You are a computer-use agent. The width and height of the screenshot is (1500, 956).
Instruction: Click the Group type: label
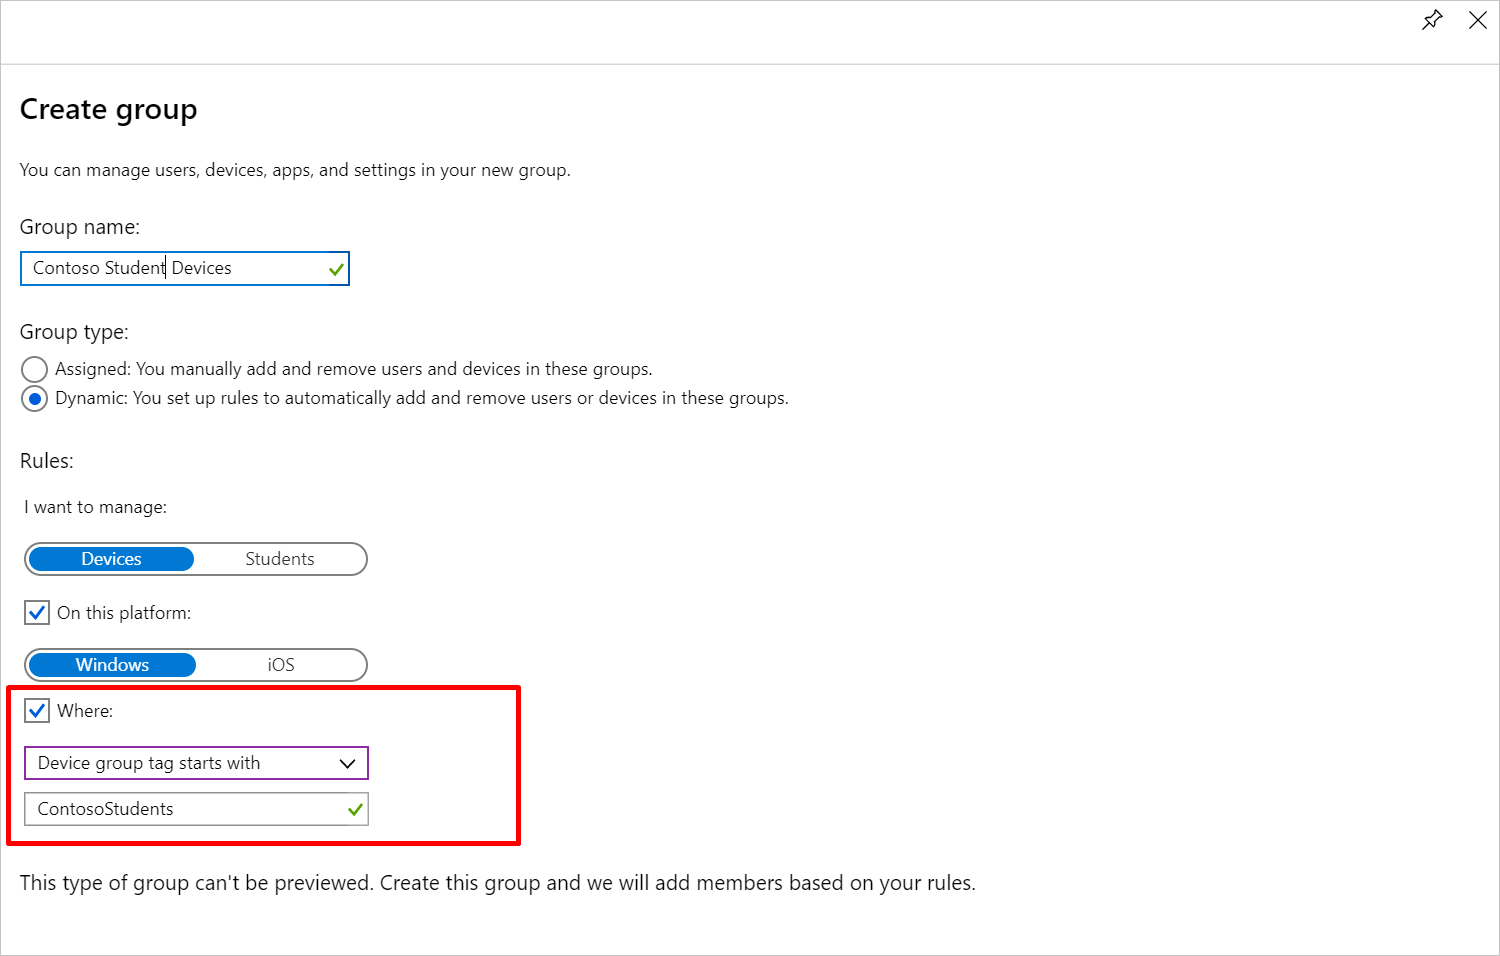[x=74, y=332]
